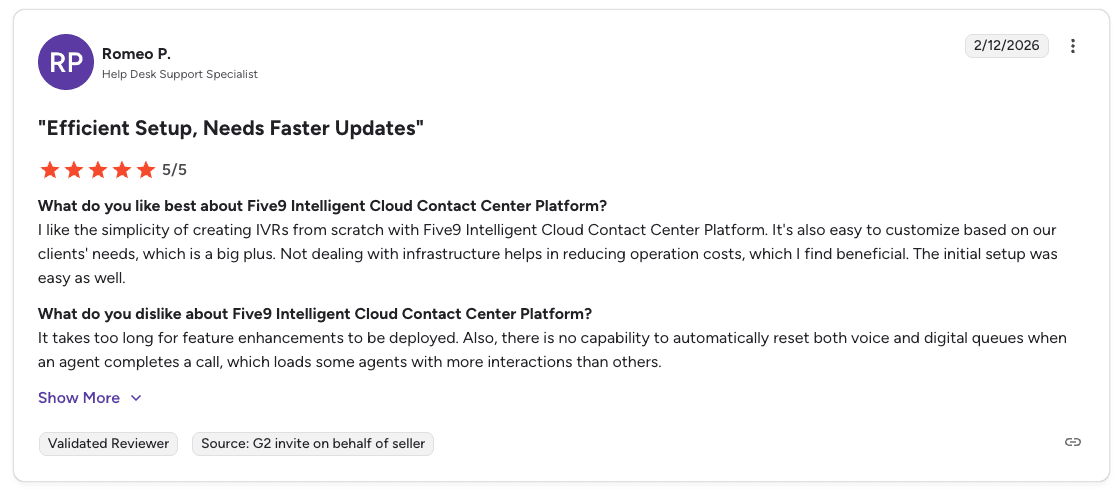Click the RP avatar circle
1119x495 pixels.
click(66, 62)
